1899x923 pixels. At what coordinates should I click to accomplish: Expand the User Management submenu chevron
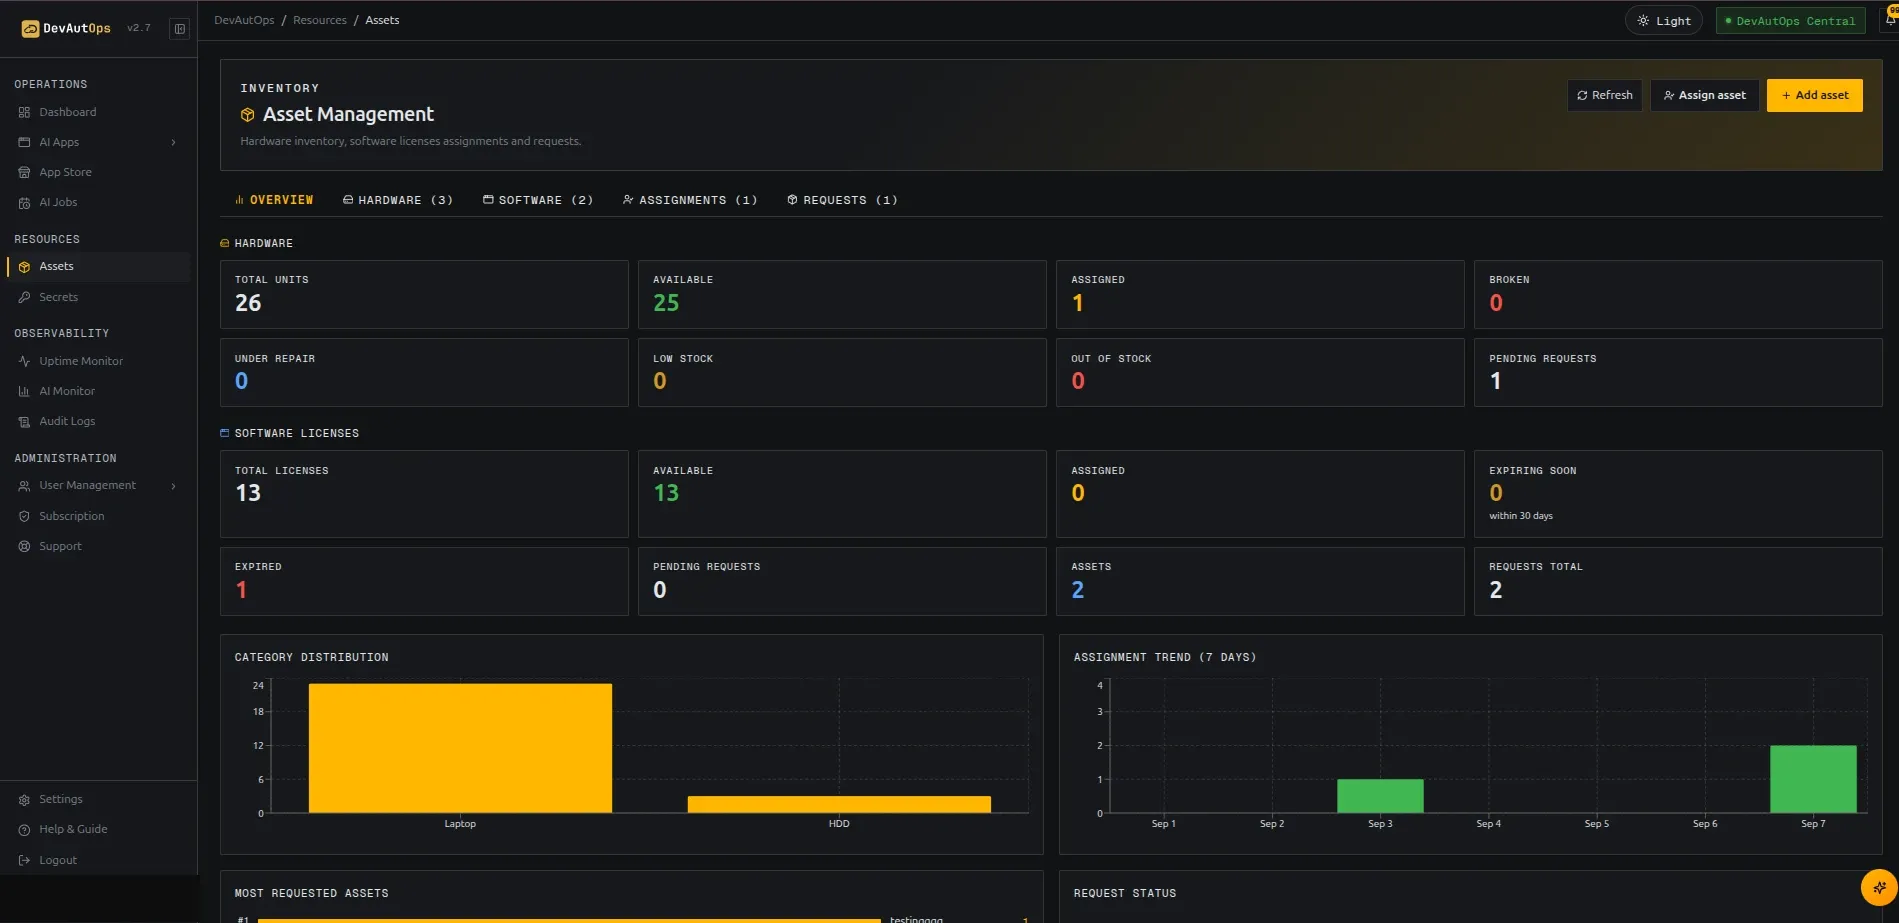click(174, 486)
